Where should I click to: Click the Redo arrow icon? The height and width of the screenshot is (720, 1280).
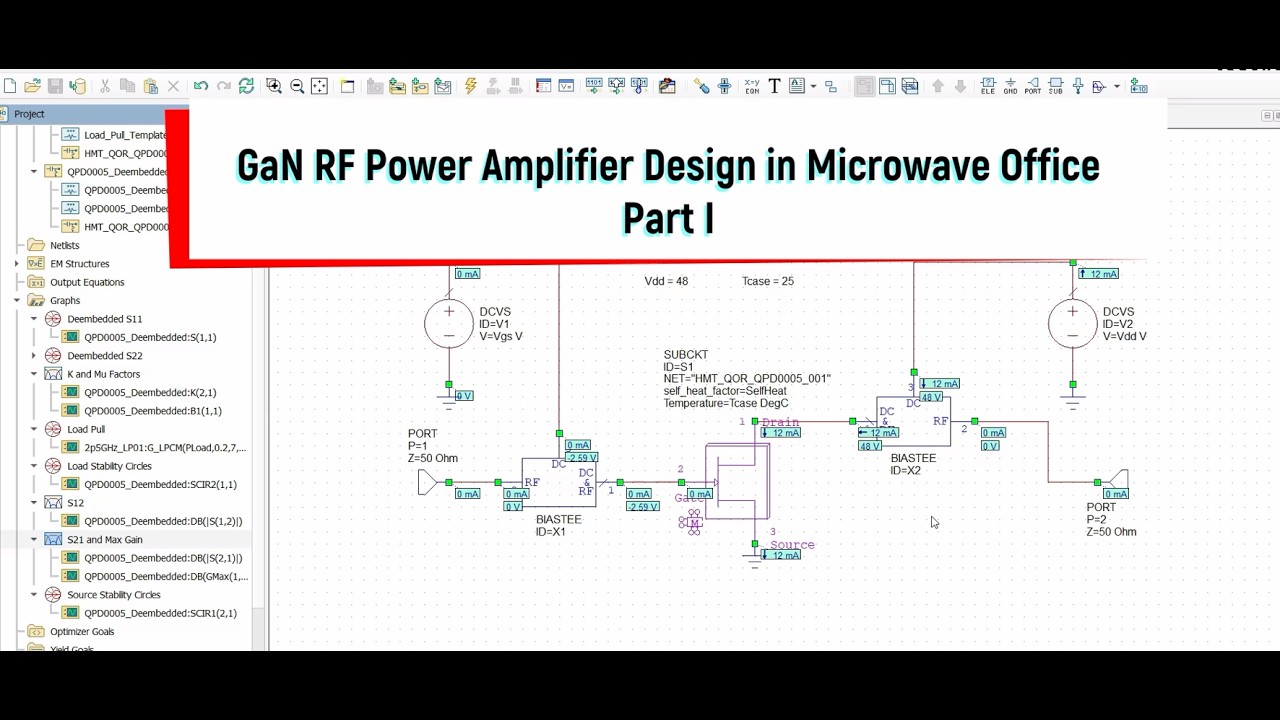coord(224,87)
